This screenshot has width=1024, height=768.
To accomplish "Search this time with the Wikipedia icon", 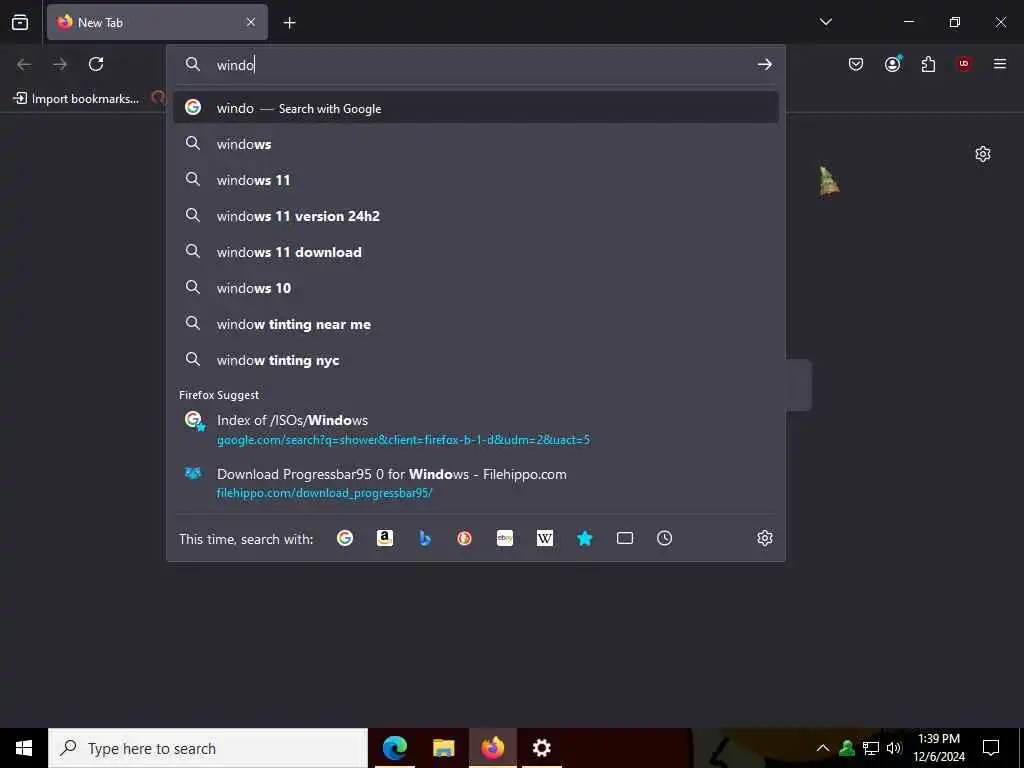I will click(x=545, y=538).
